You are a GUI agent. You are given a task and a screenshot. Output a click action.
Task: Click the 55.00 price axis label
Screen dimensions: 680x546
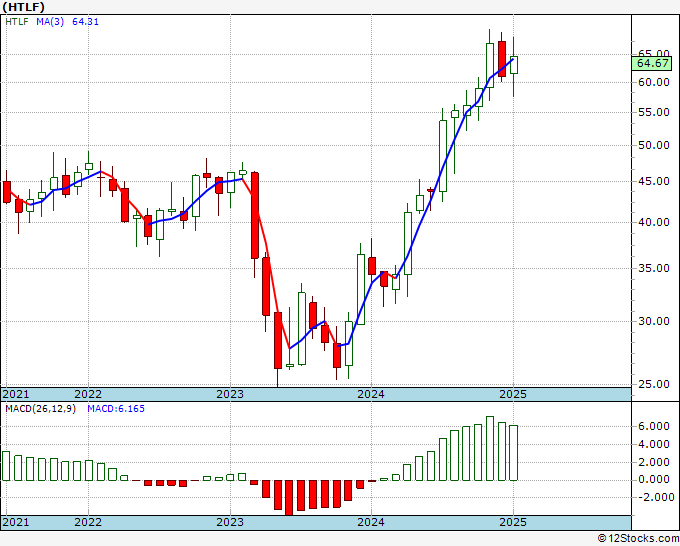[x=654, y=112]
